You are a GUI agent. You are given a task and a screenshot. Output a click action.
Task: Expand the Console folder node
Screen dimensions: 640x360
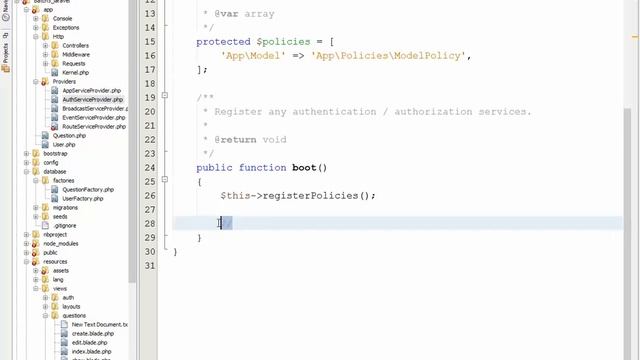(36, 18)
